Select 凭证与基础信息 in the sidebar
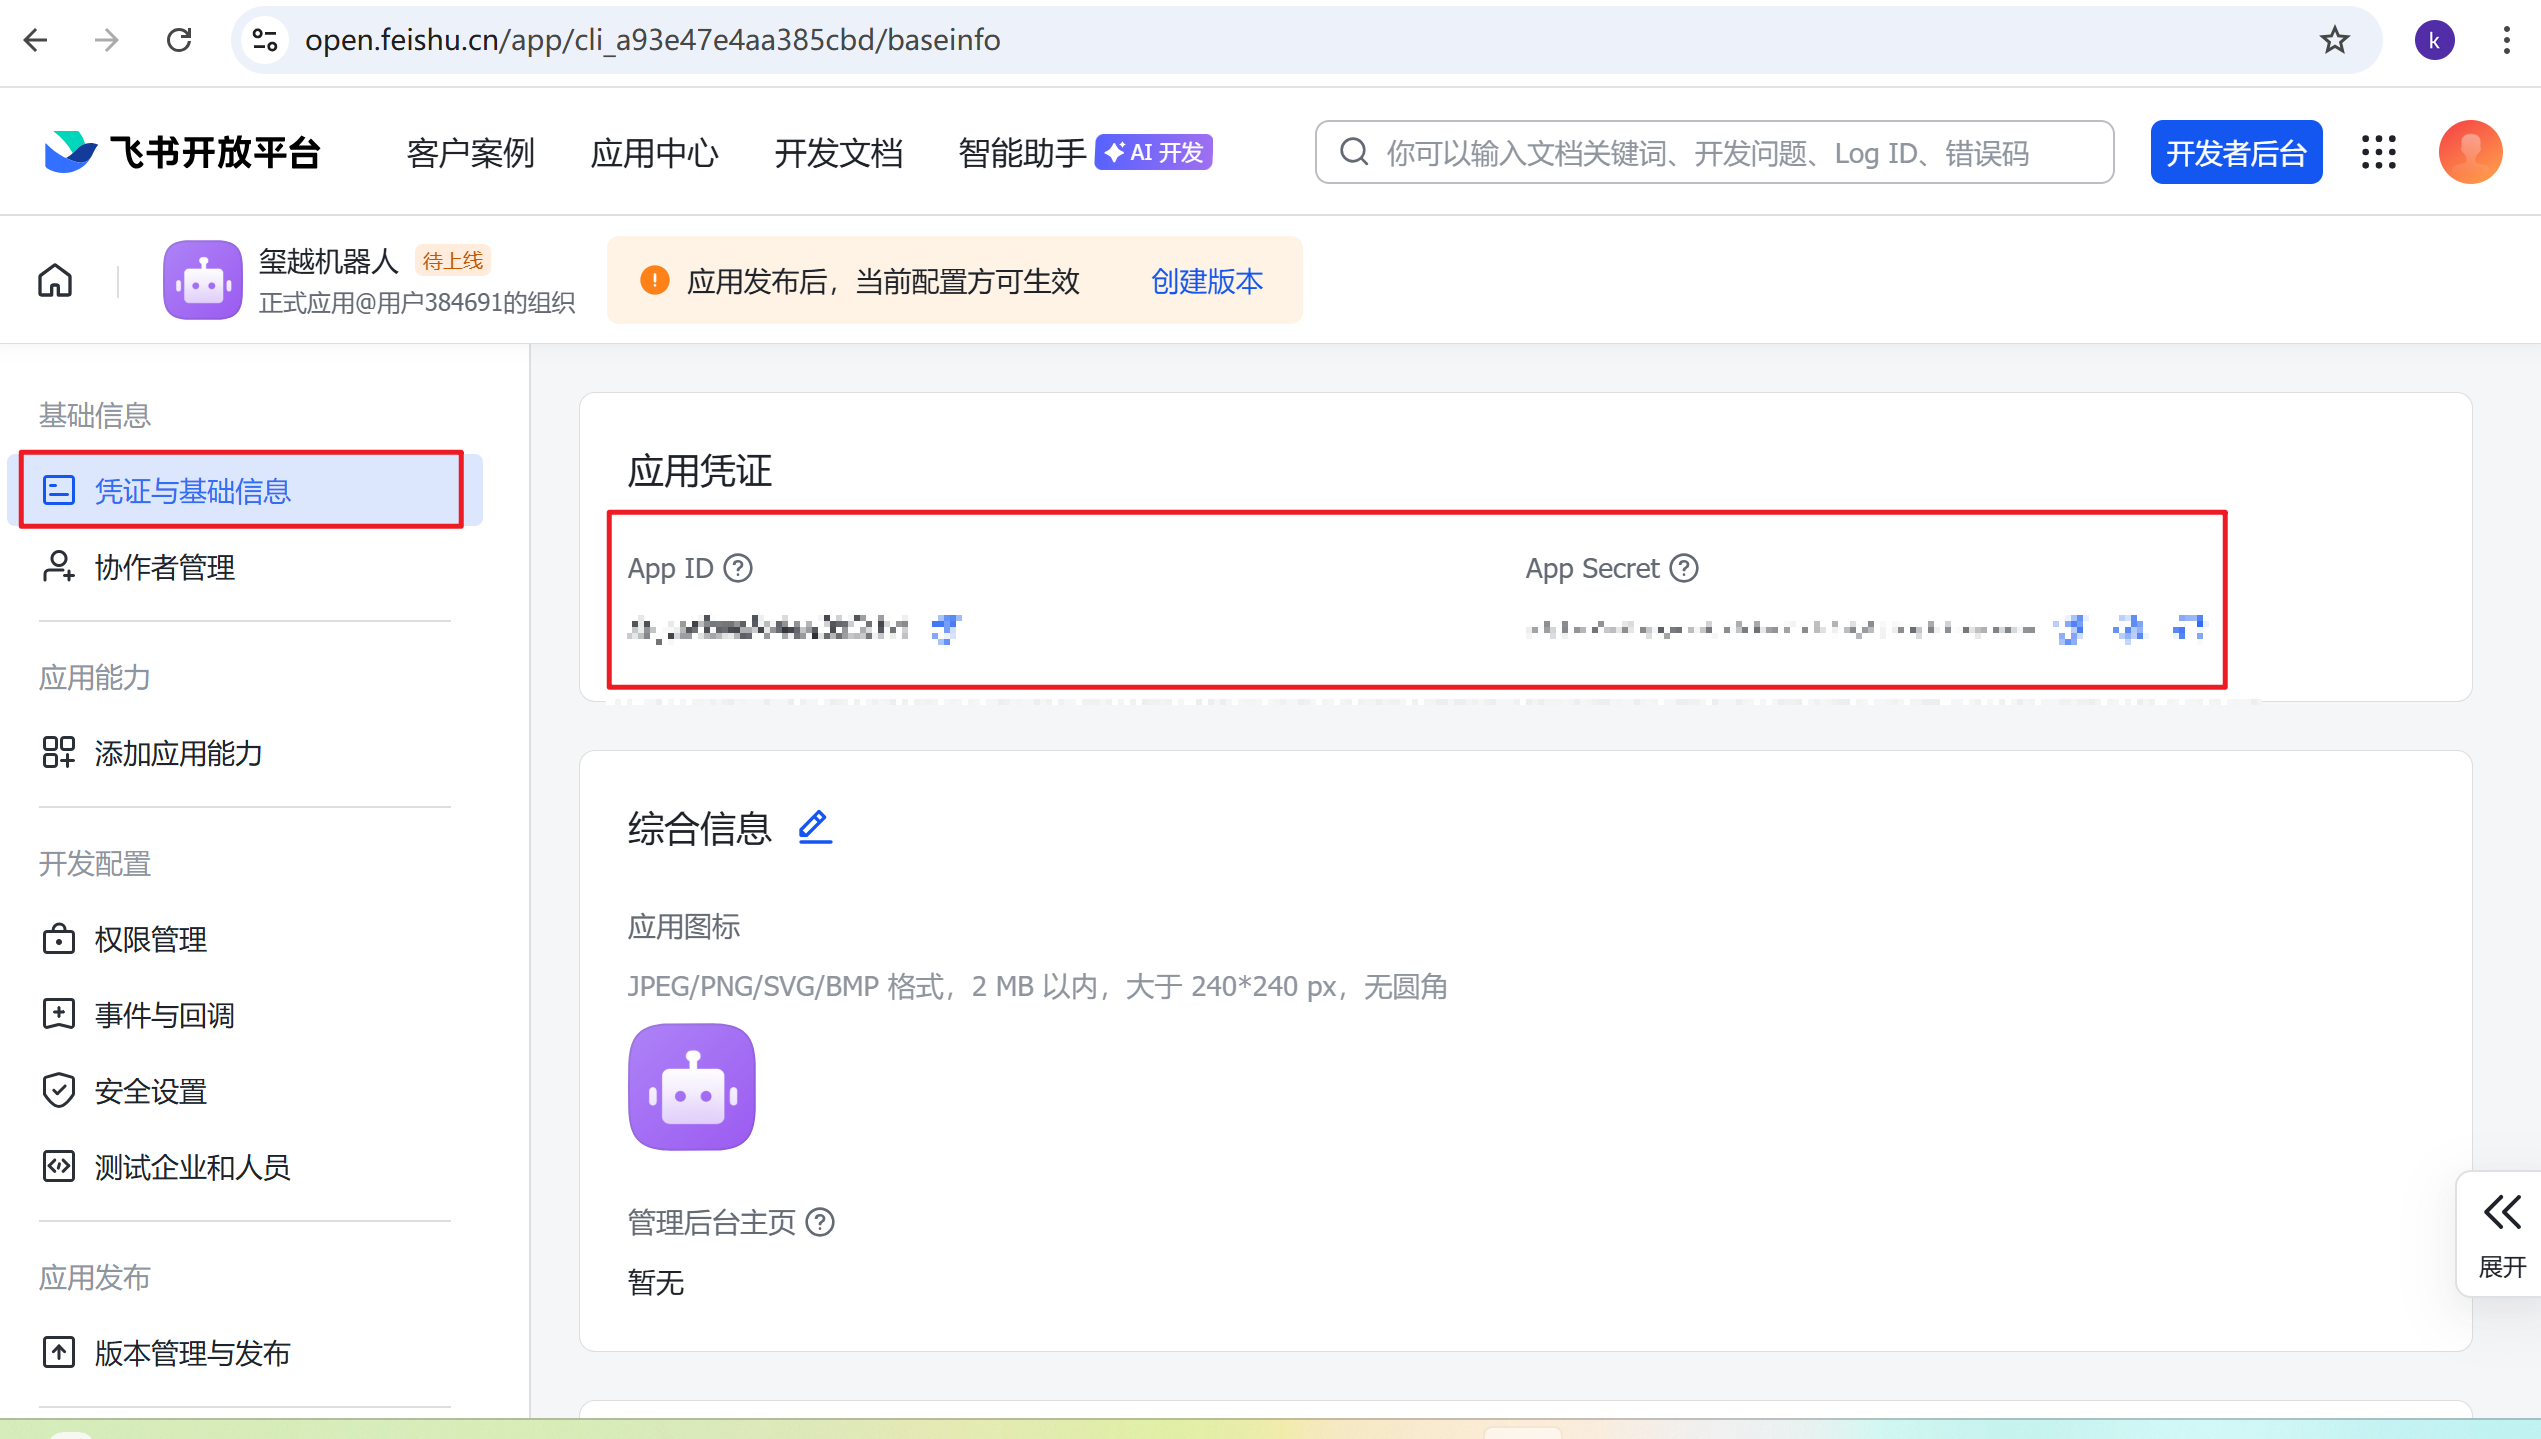This screenshot has width=2541, height=1439. (245, 490)
